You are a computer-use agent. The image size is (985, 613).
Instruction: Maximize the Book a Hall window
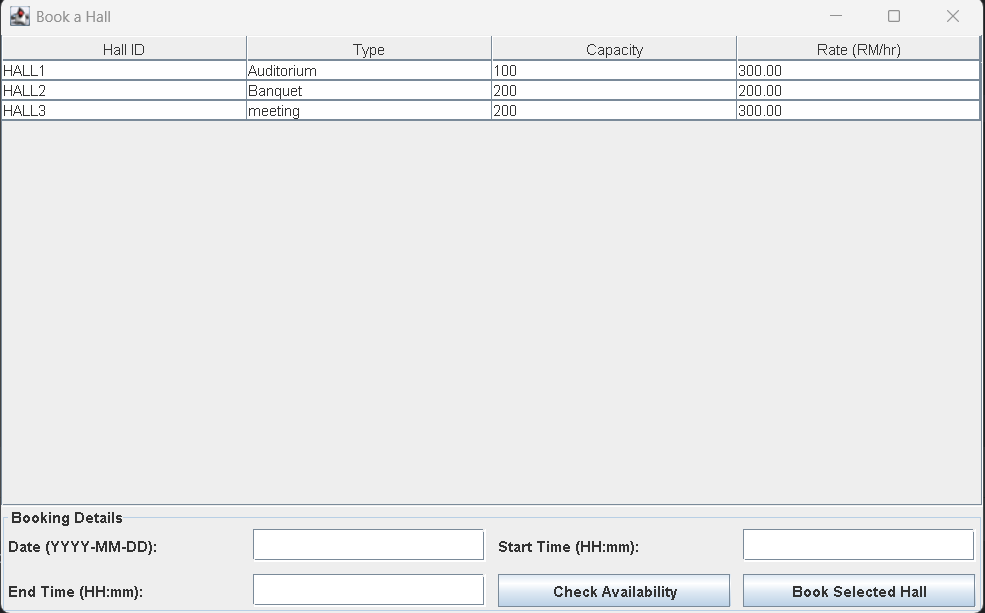point(894,16)
